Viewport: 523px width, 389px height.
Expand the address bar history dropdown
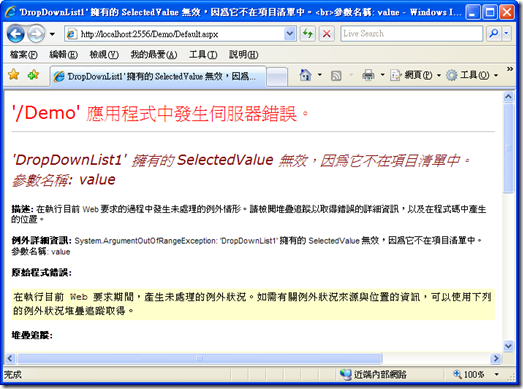(x=290, y=34)
